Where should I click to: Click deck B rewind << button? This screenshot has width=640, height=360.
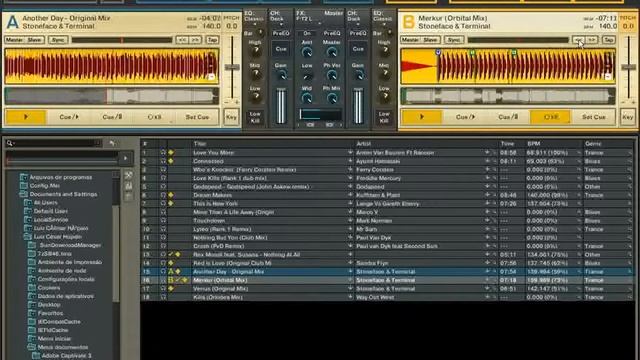tap(578, 40)
